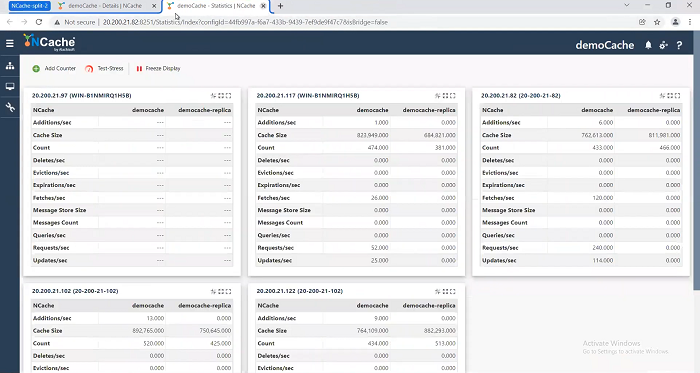Click first icon in 20.200.21.117 panel header

(x=438, y=95)
